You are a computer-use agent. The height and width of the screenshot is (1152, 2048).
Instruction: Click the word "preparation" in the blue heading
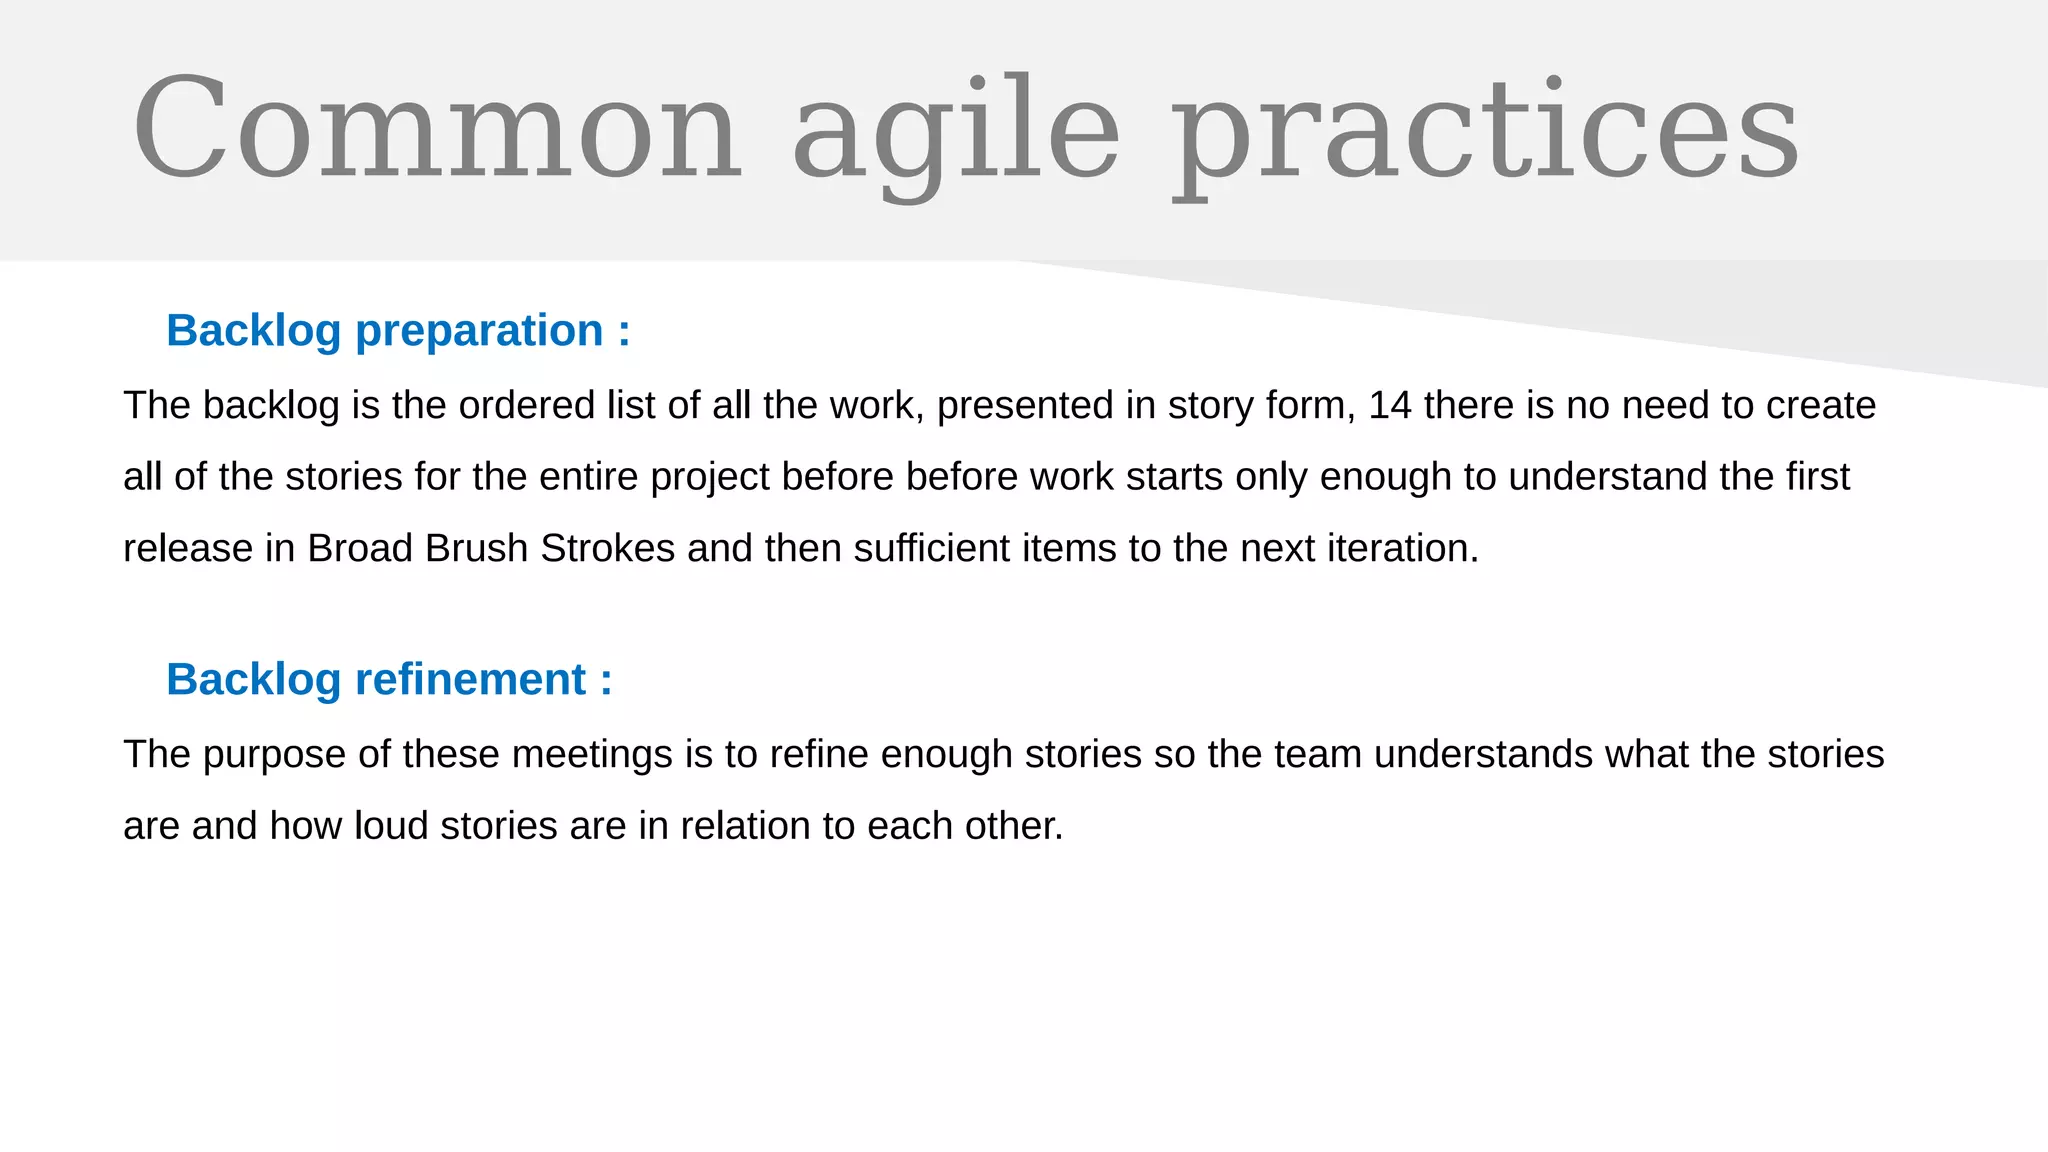pos(479,331)
